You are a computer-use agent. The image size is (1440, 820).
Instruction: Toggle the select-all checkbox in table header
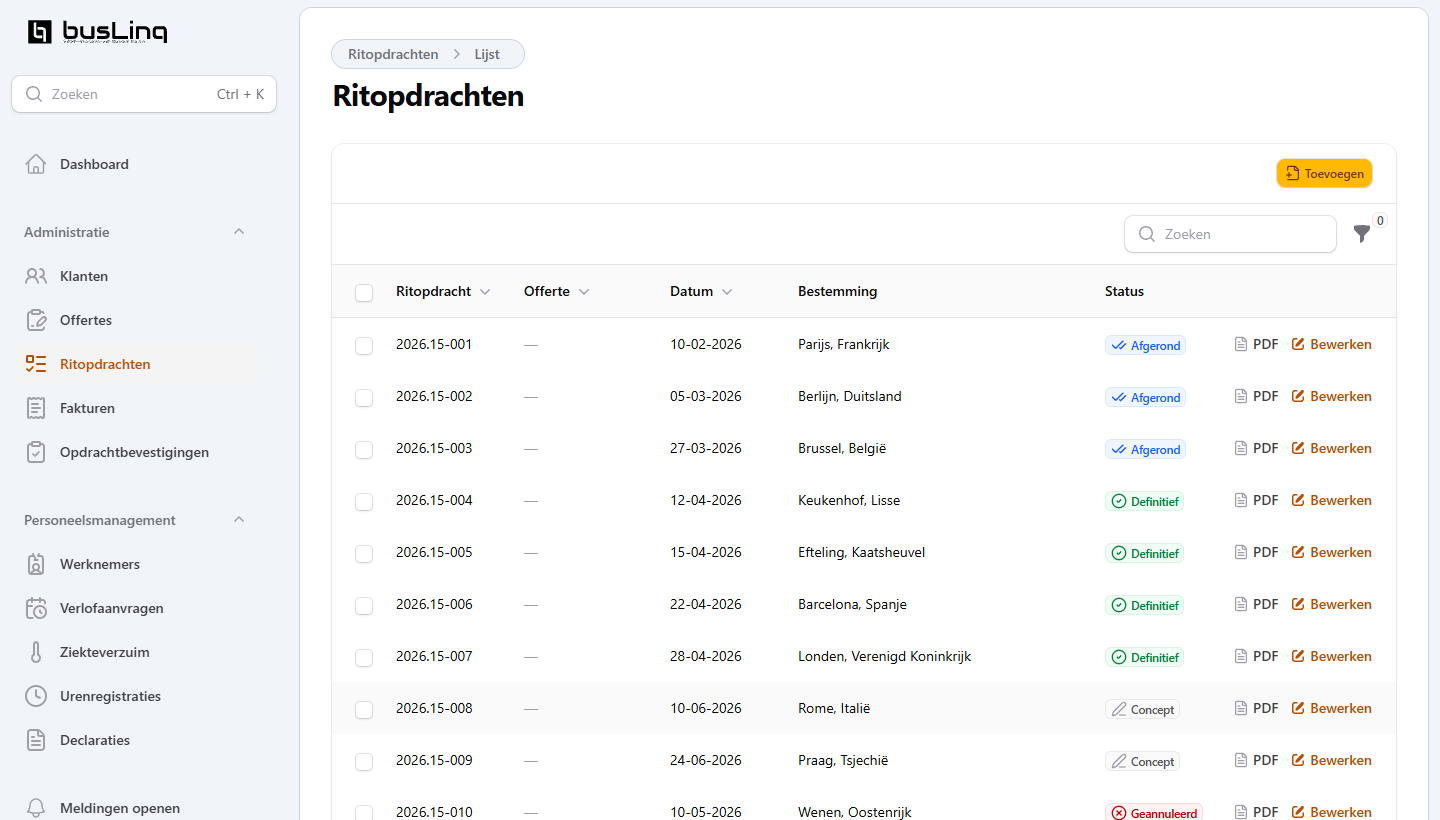pyautogui.click(x=364, y=292)
